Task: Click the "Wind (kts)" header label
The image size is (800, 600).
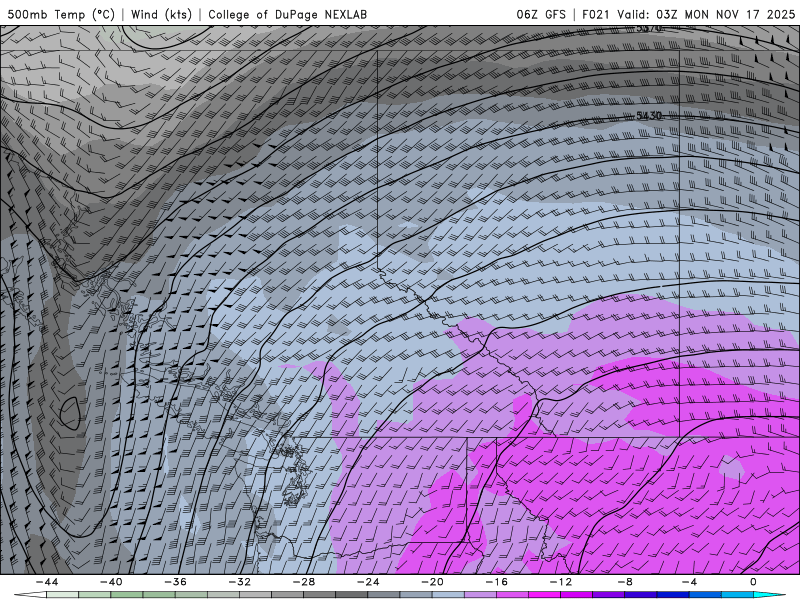Action: coord(161,14)
